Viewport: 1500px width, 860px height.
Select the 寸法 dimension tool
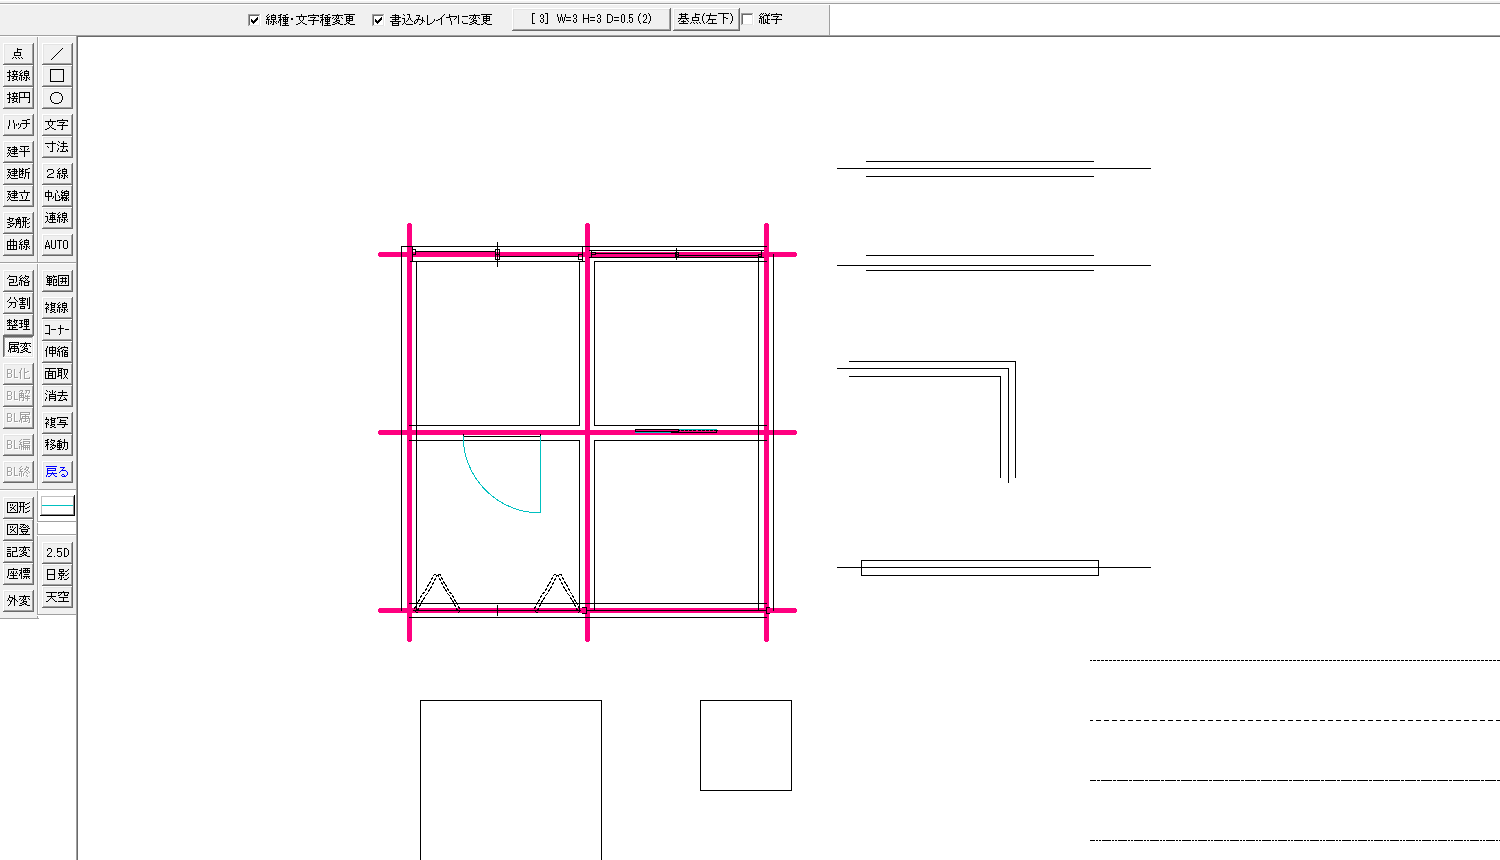tap(57, 146)
